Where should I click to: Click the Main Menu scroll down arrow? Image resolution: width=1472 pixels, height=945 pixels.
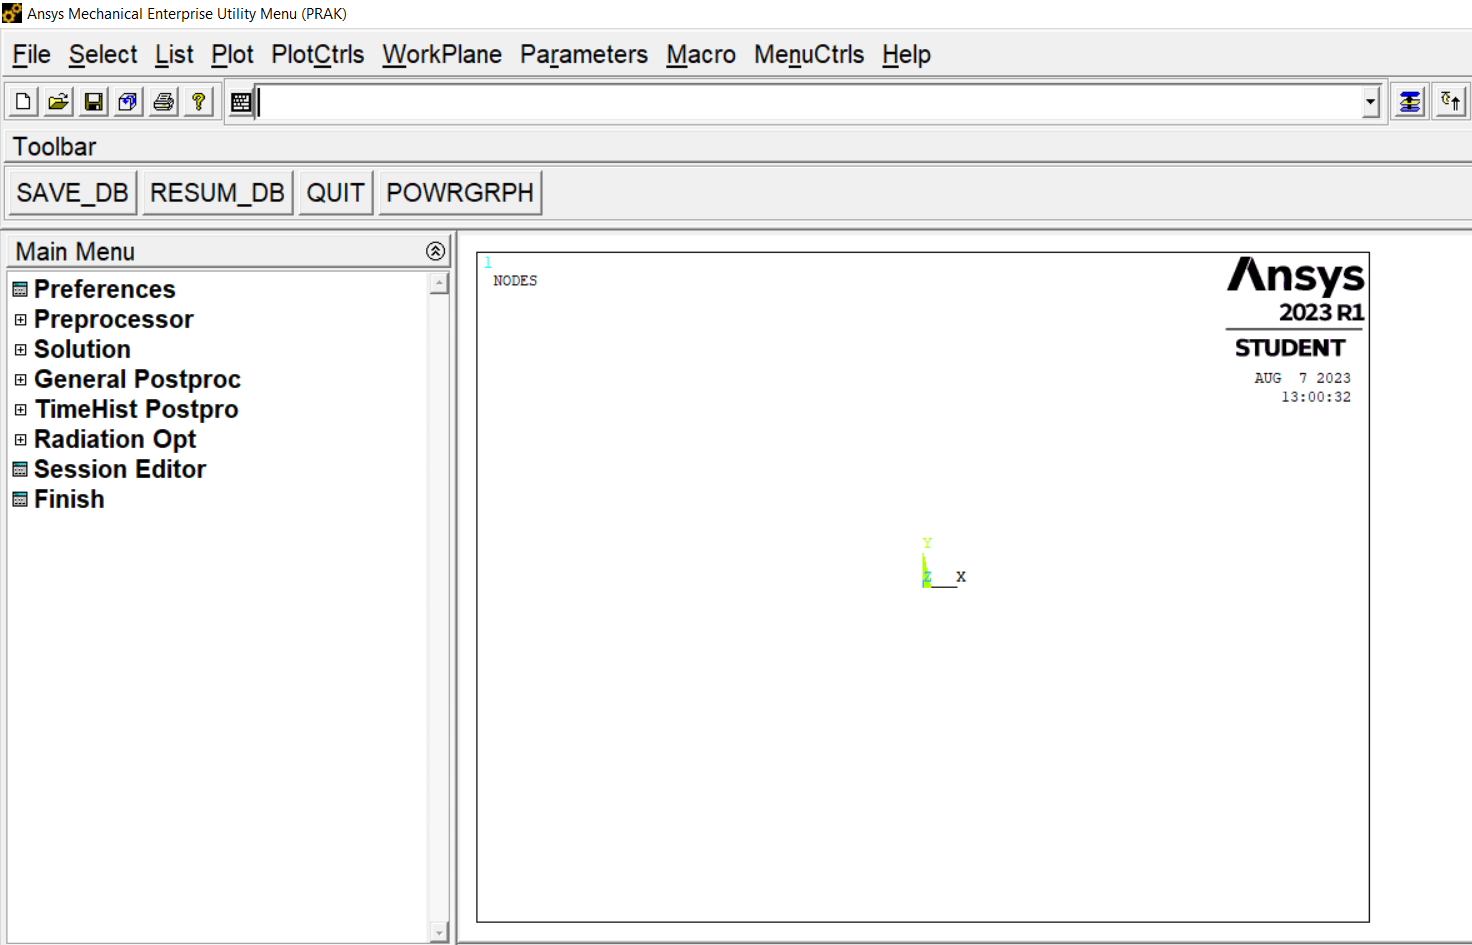pyautogui.click(x=439, y=932)
